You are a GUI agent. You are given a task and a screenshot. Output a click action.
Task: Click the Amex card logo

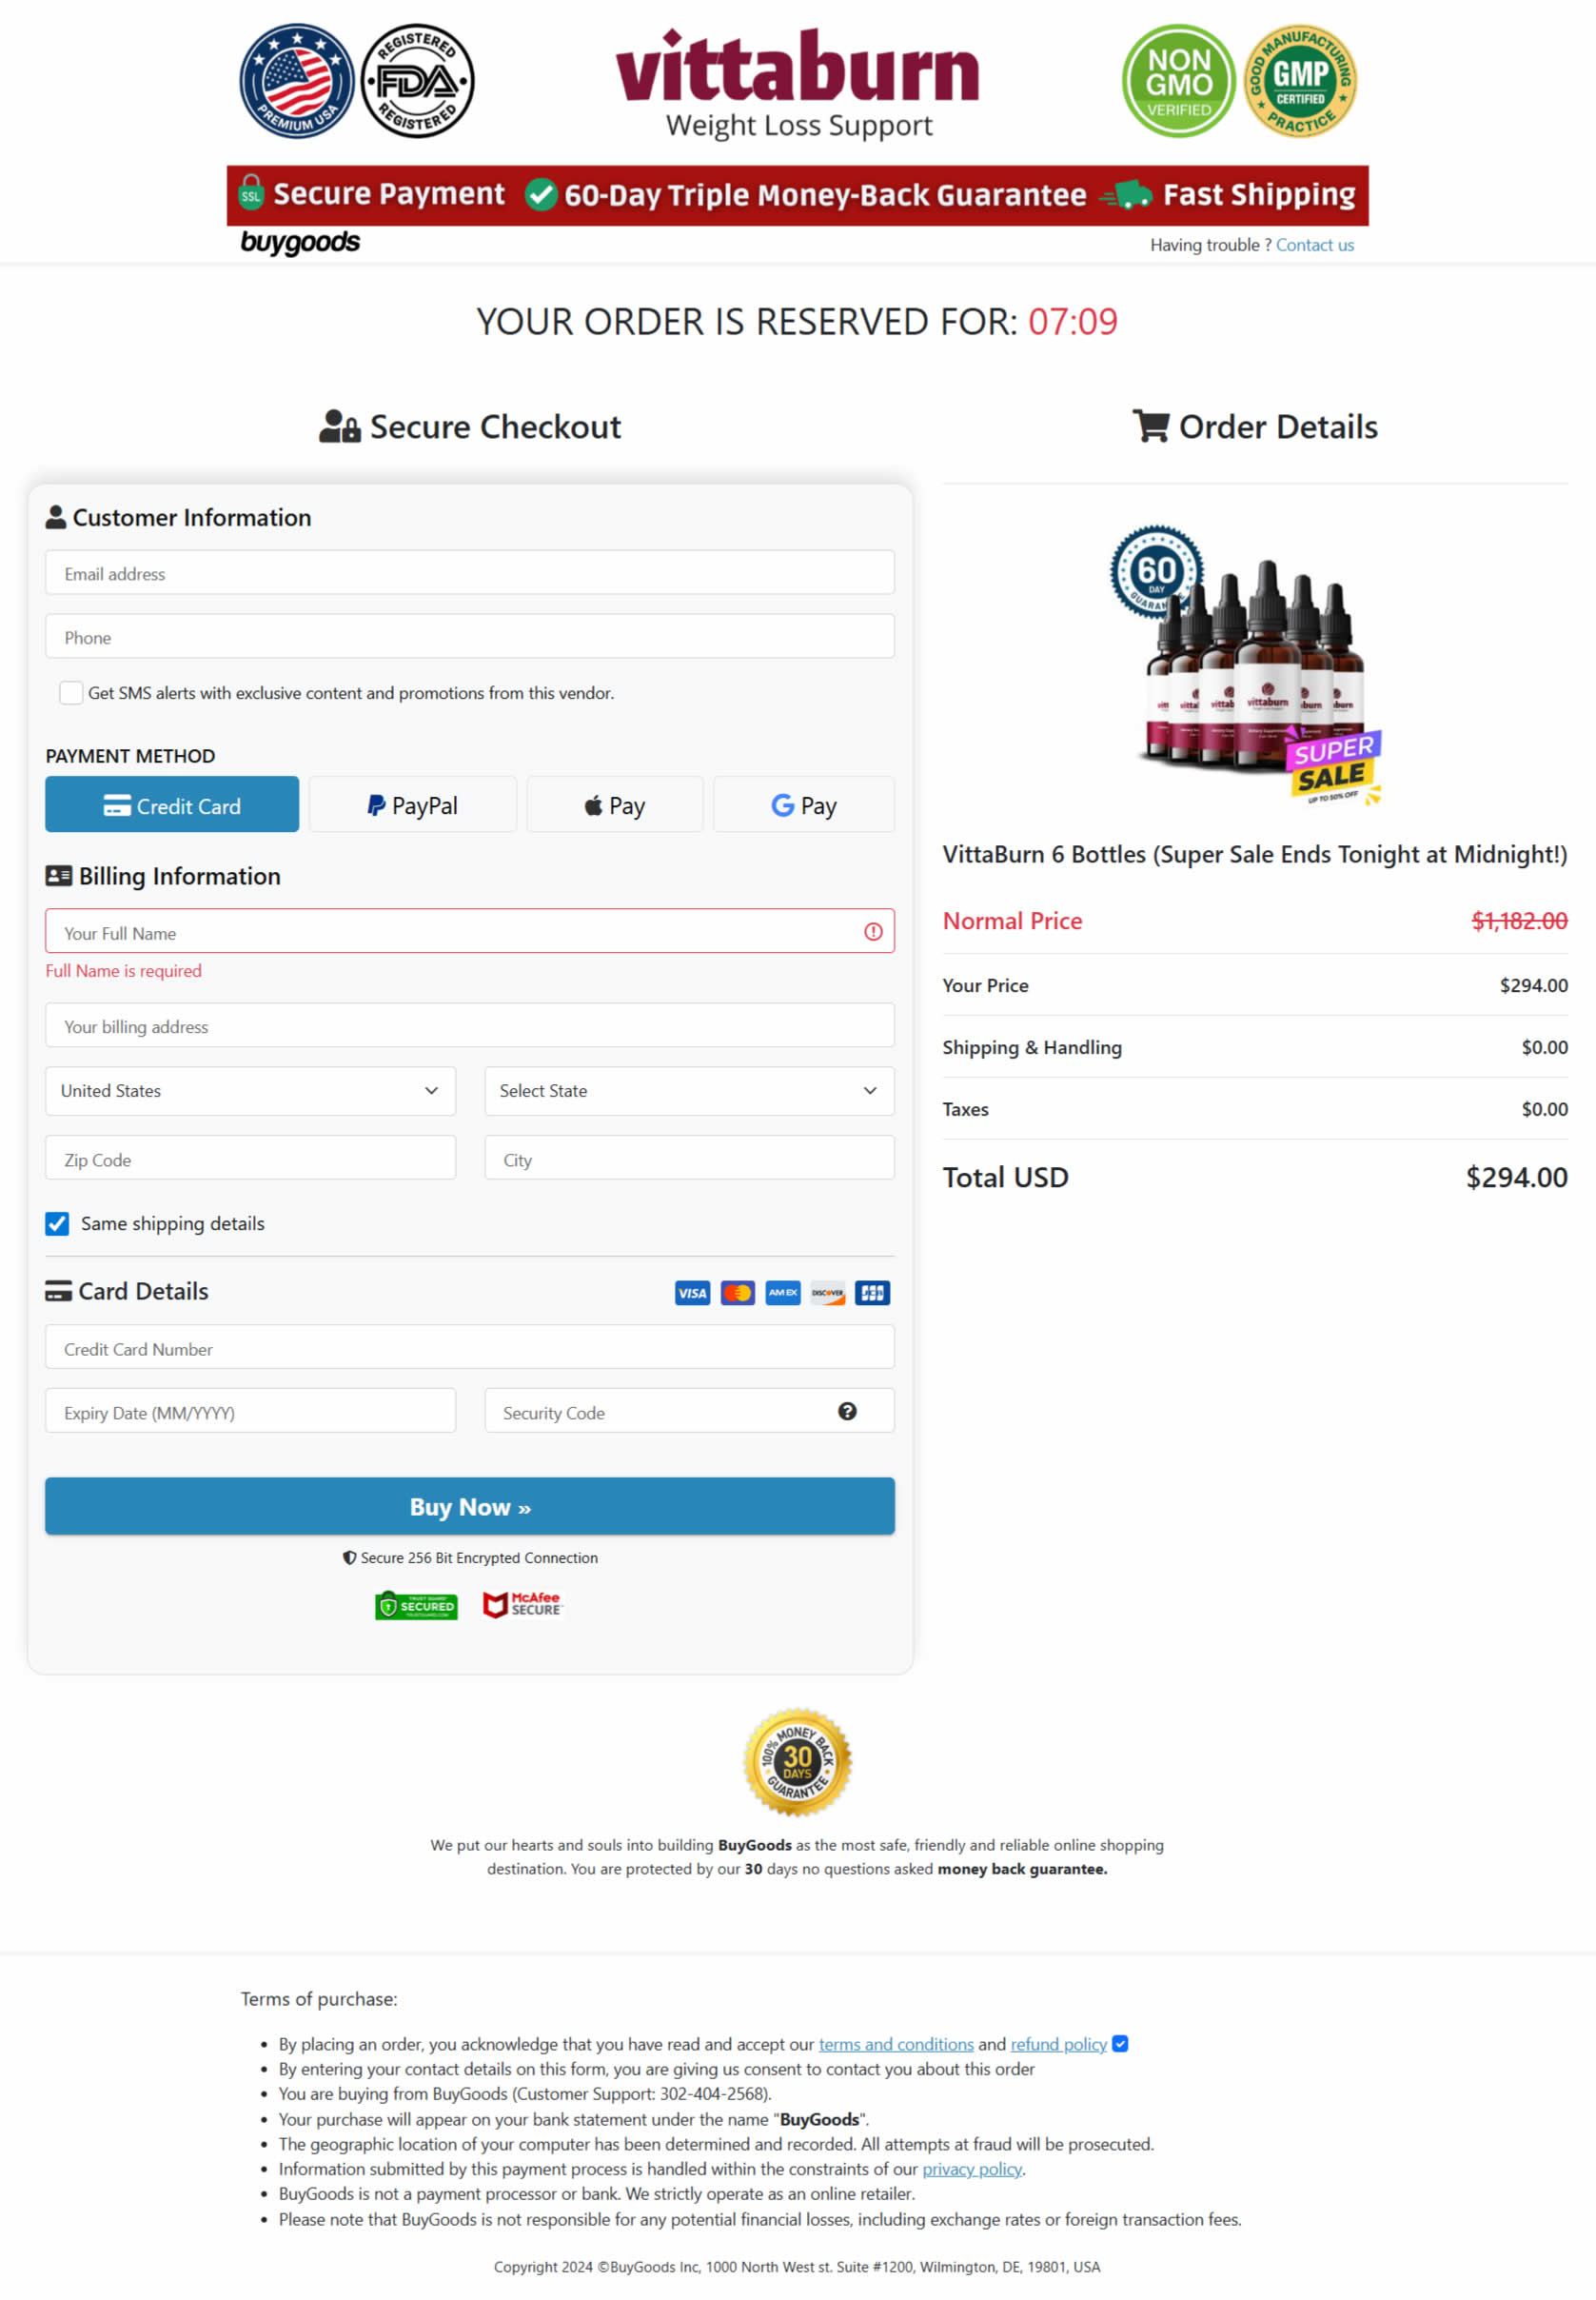pyautogui.click(x=783, y=1293)
